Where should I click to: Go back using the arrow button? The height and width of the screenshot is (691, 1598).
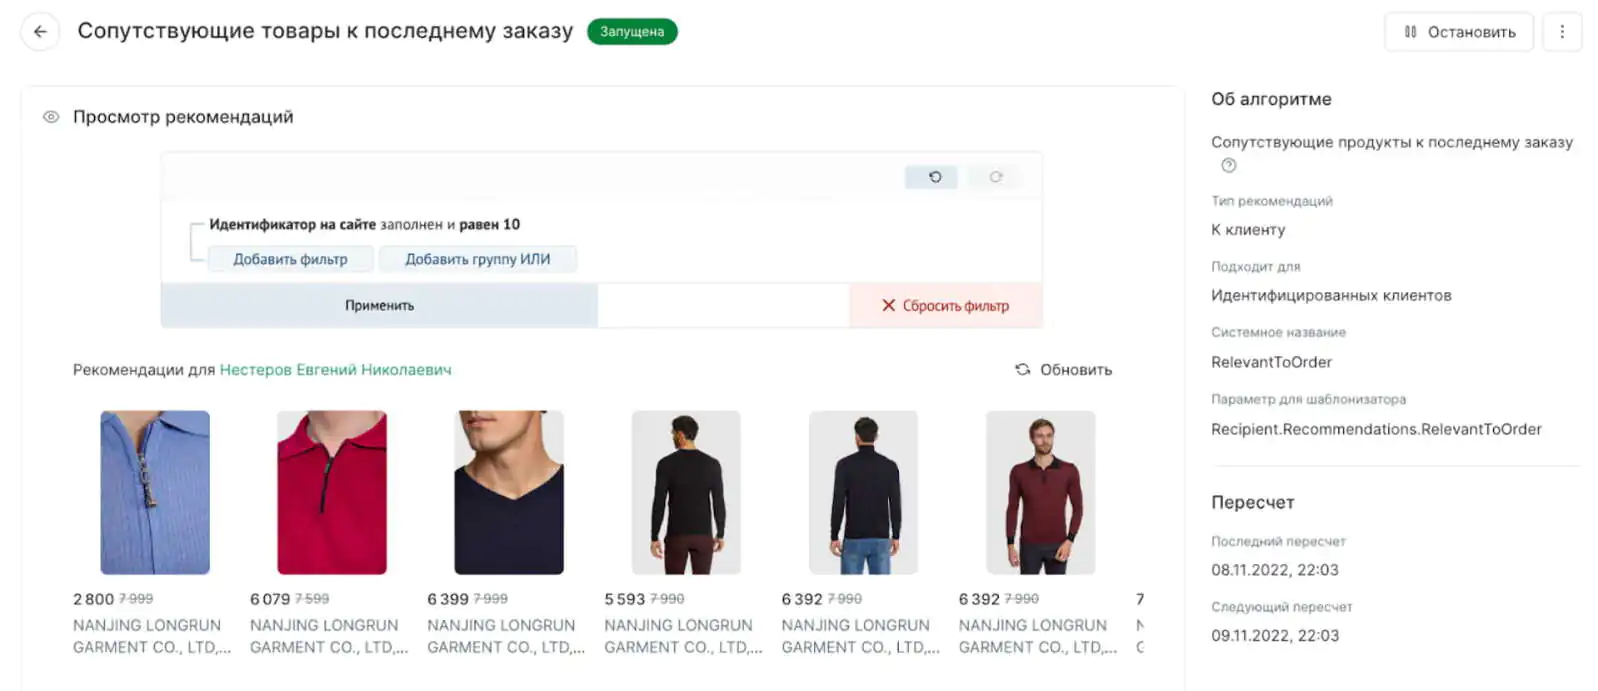(x=40, y=31)
